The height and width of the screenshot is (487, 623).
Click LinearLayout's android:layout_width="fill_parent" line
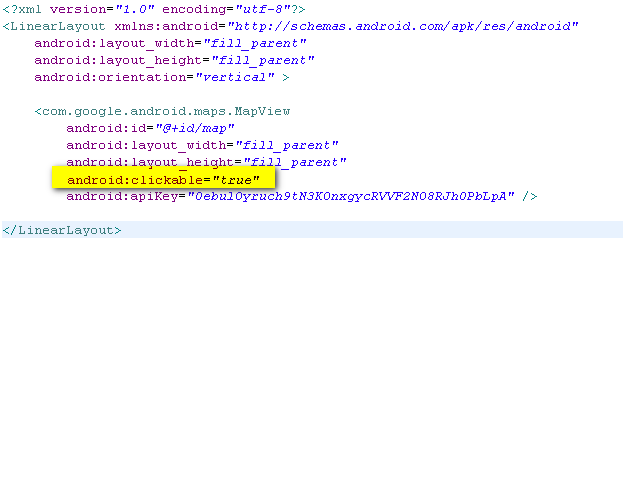170,43
